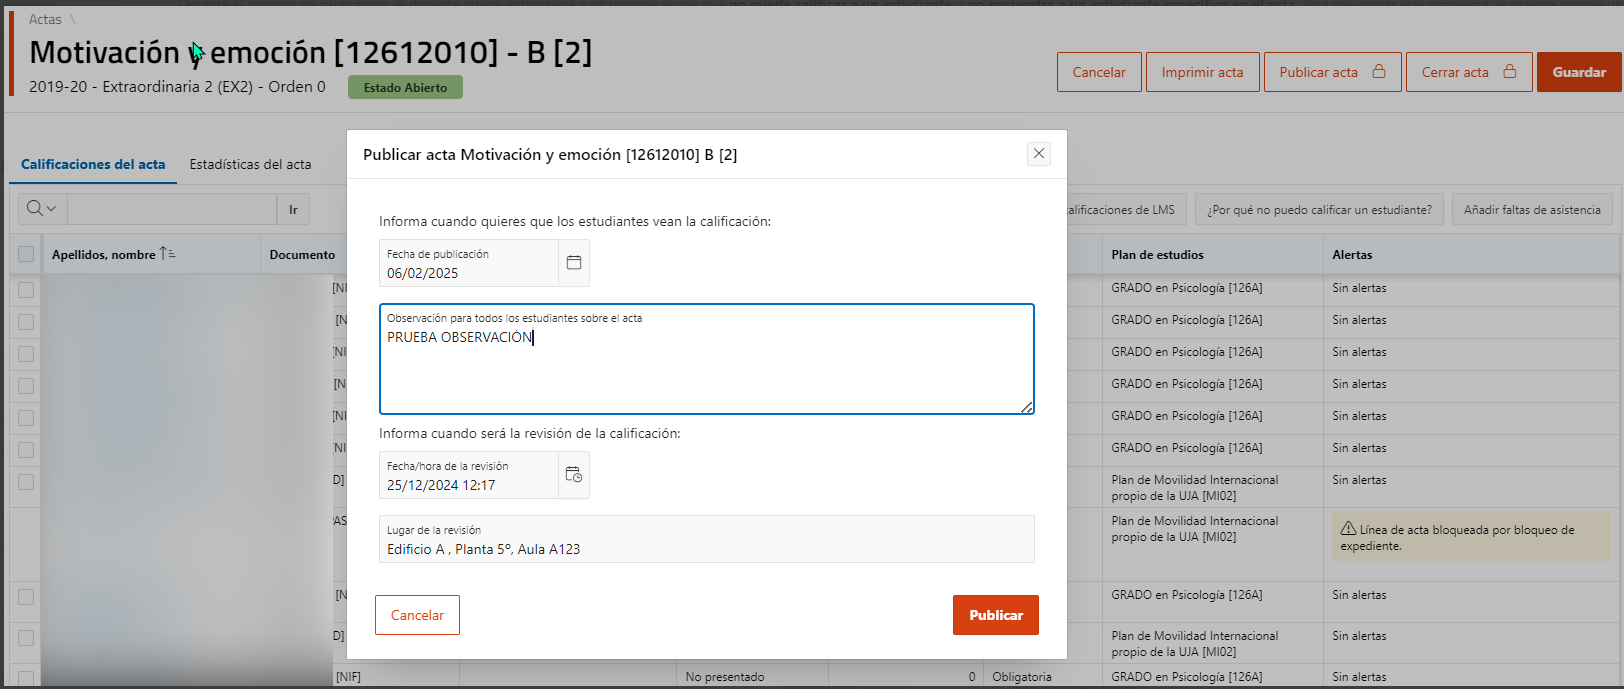Image resolution: width=1624 pixels, height=689 pixels.
Task: Check the second student row checkbox
Action: [26, 321]
